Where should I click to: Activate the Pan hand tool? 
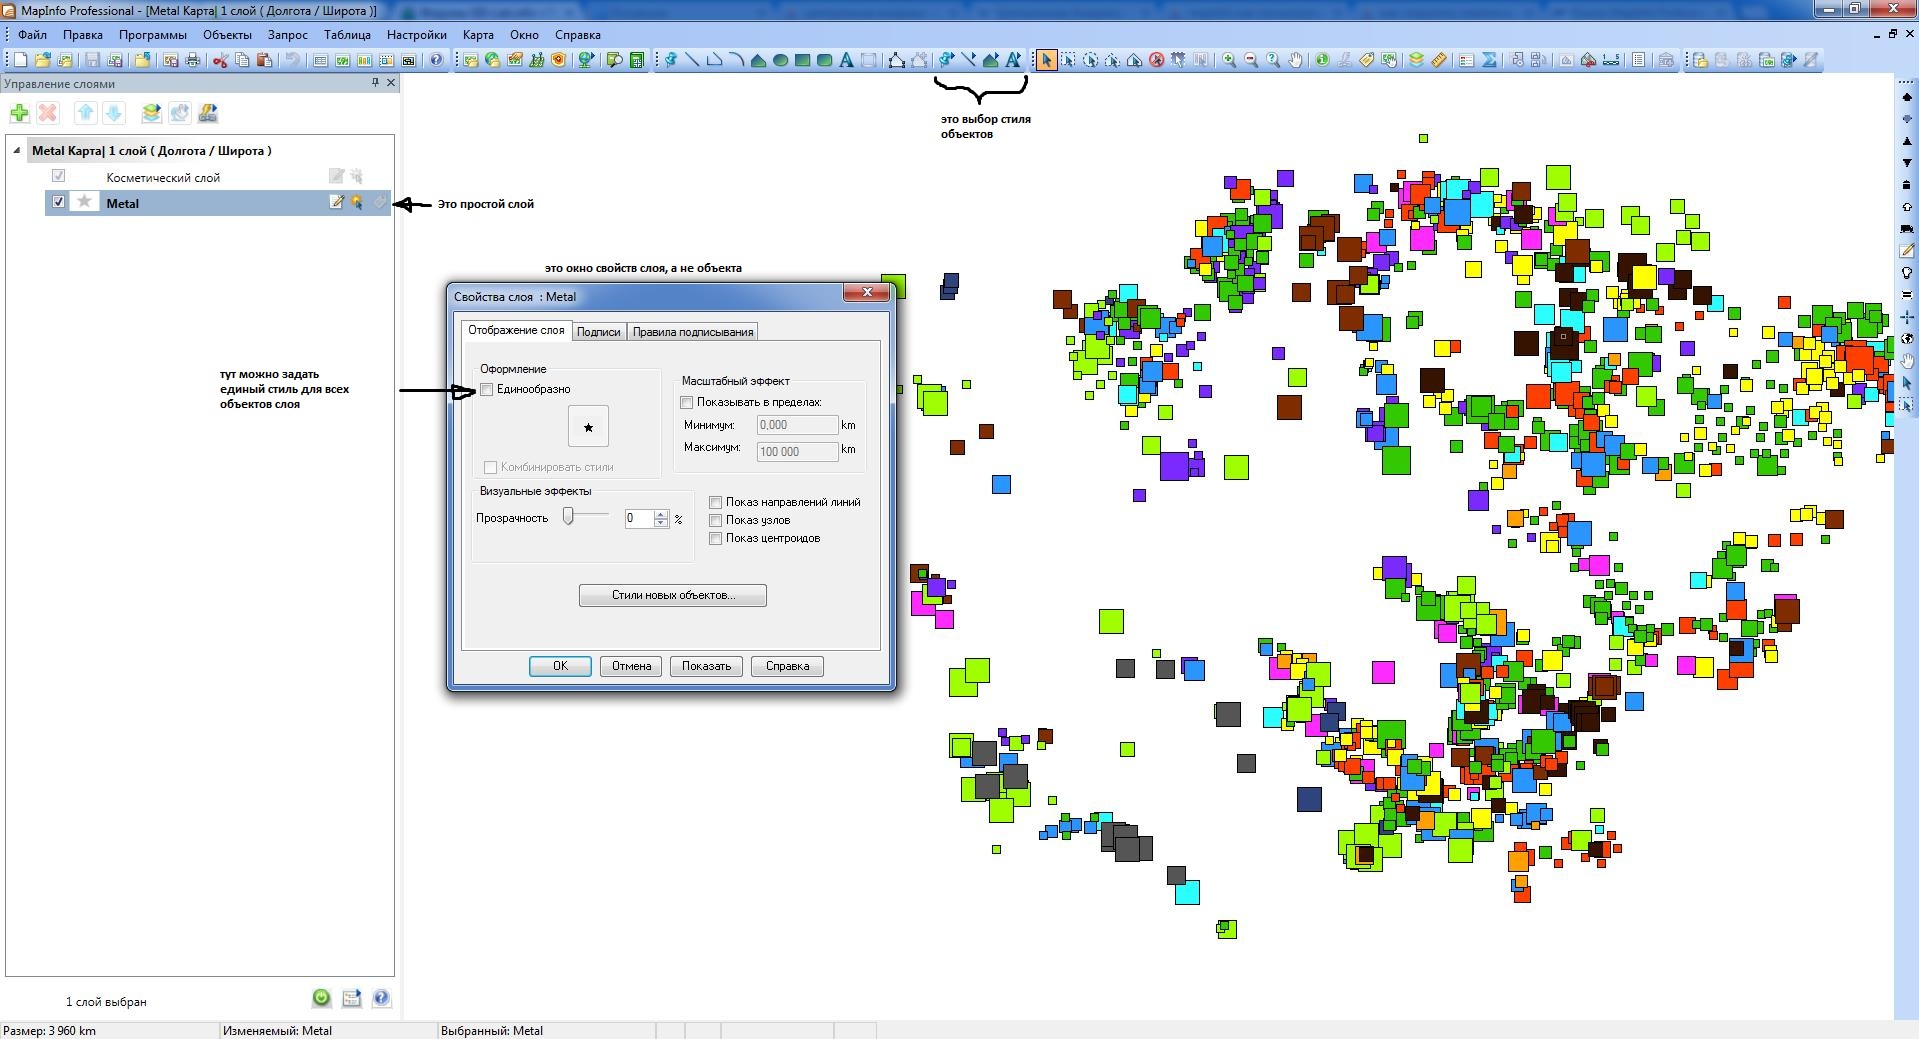(x=1295, y=60)
